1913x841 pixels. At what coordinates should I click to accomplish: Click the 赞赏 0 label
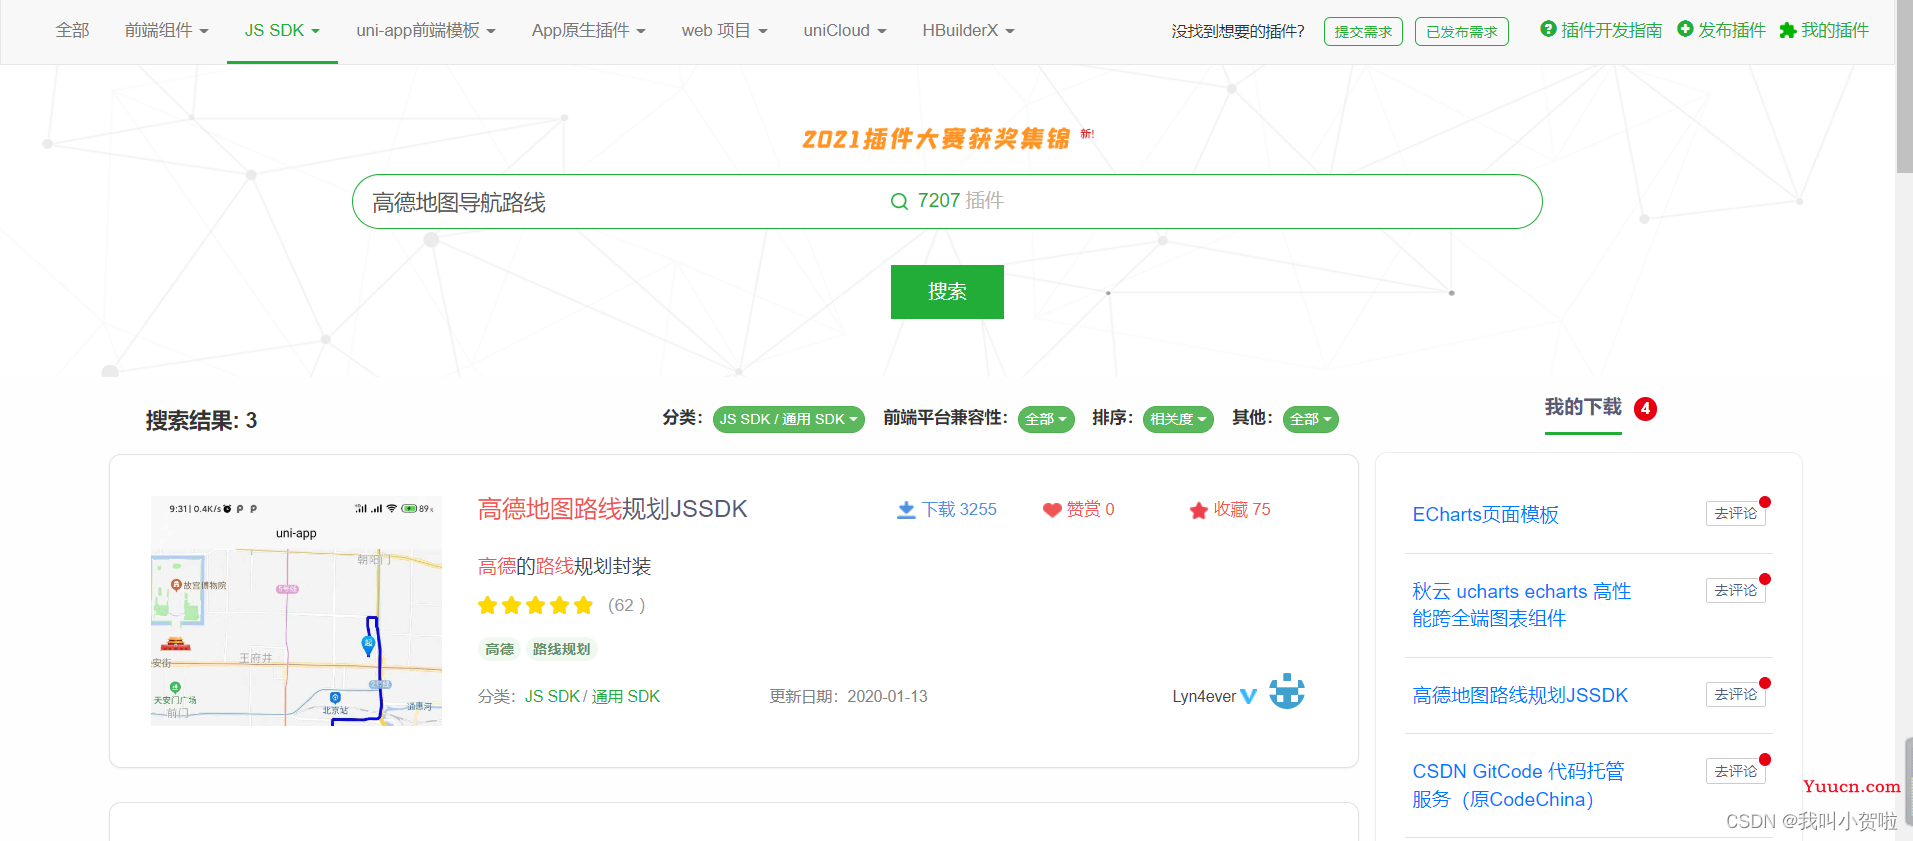(x=1090, y=510)
